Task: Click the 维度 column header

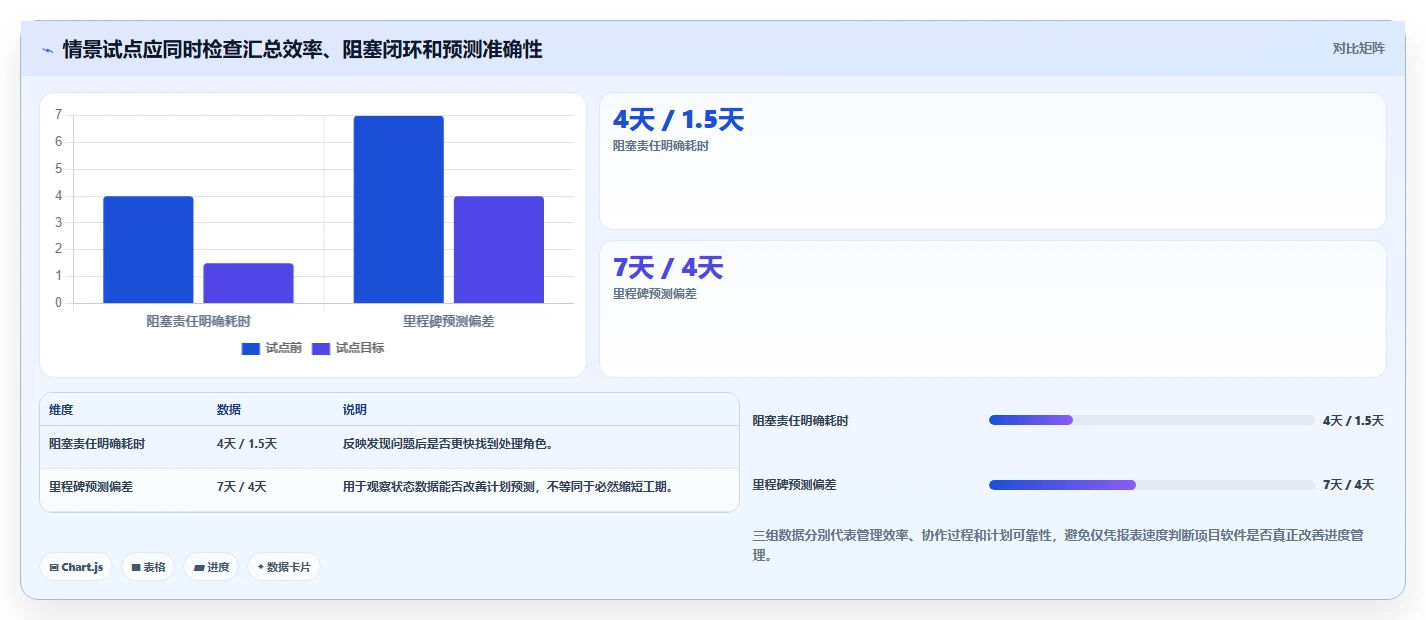Action: [61, 410]
